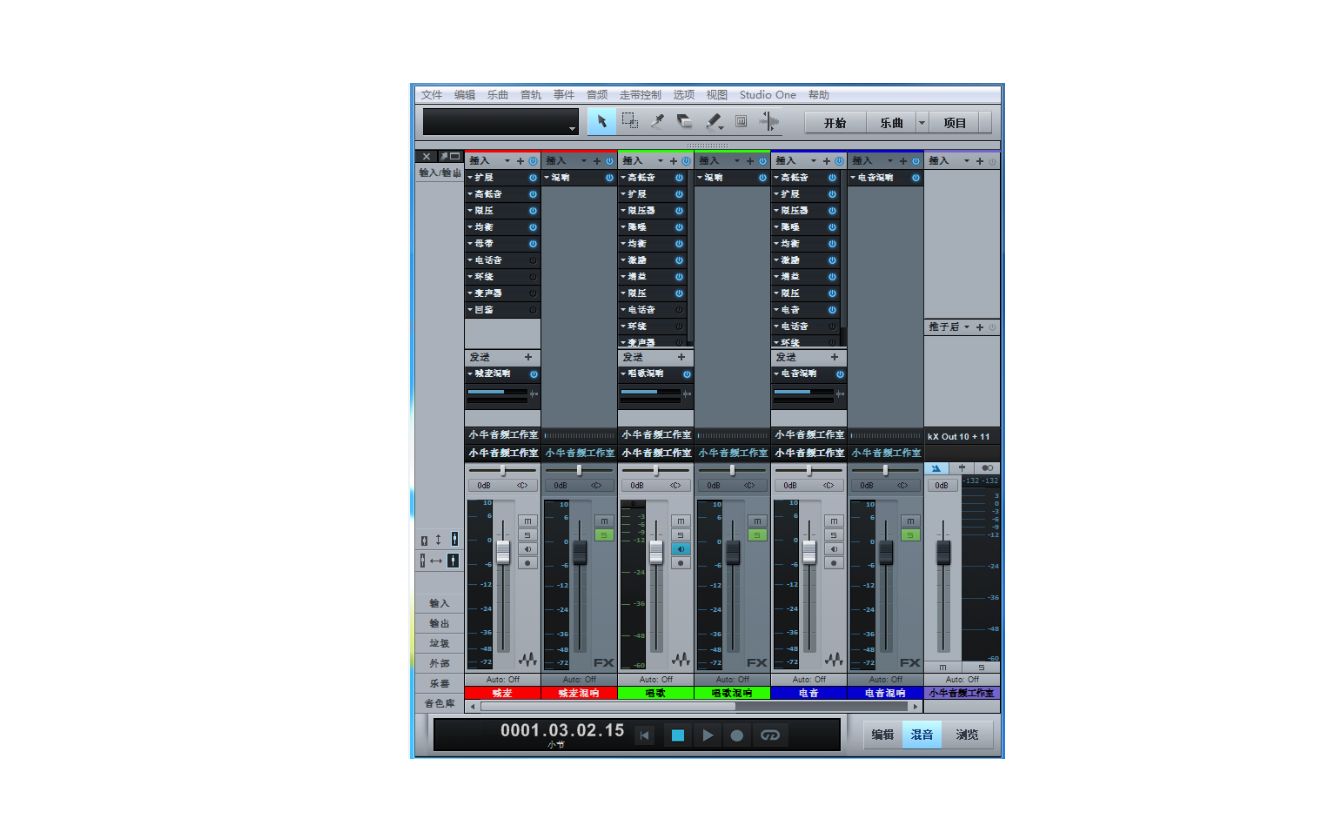Close the mixer console with X icon

pos(425,158)
